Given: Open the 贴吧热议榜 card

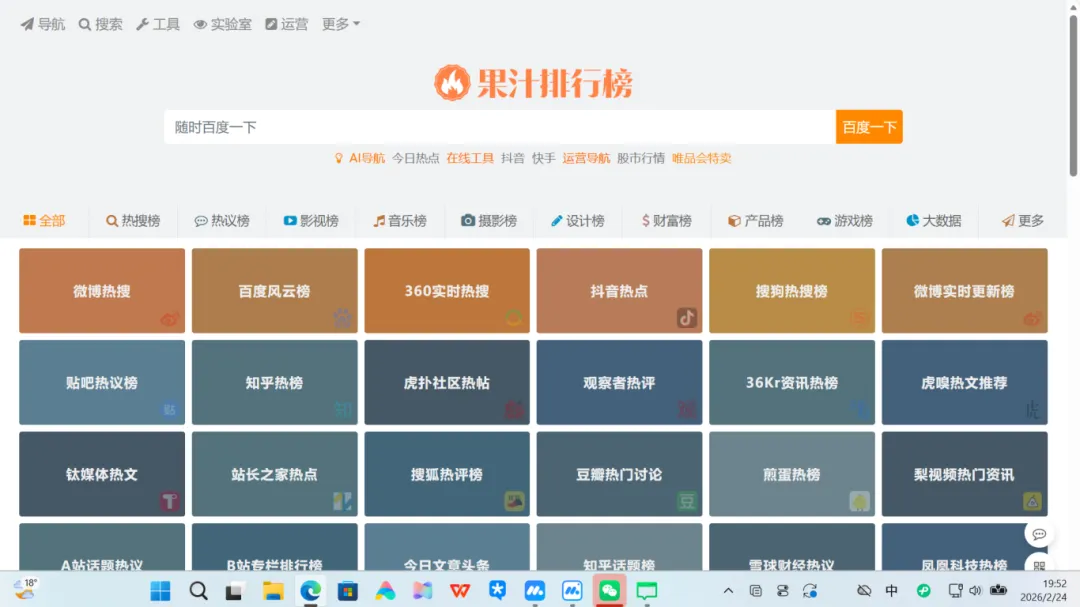Looking at the screenshot, I should [x=102, y=382].
